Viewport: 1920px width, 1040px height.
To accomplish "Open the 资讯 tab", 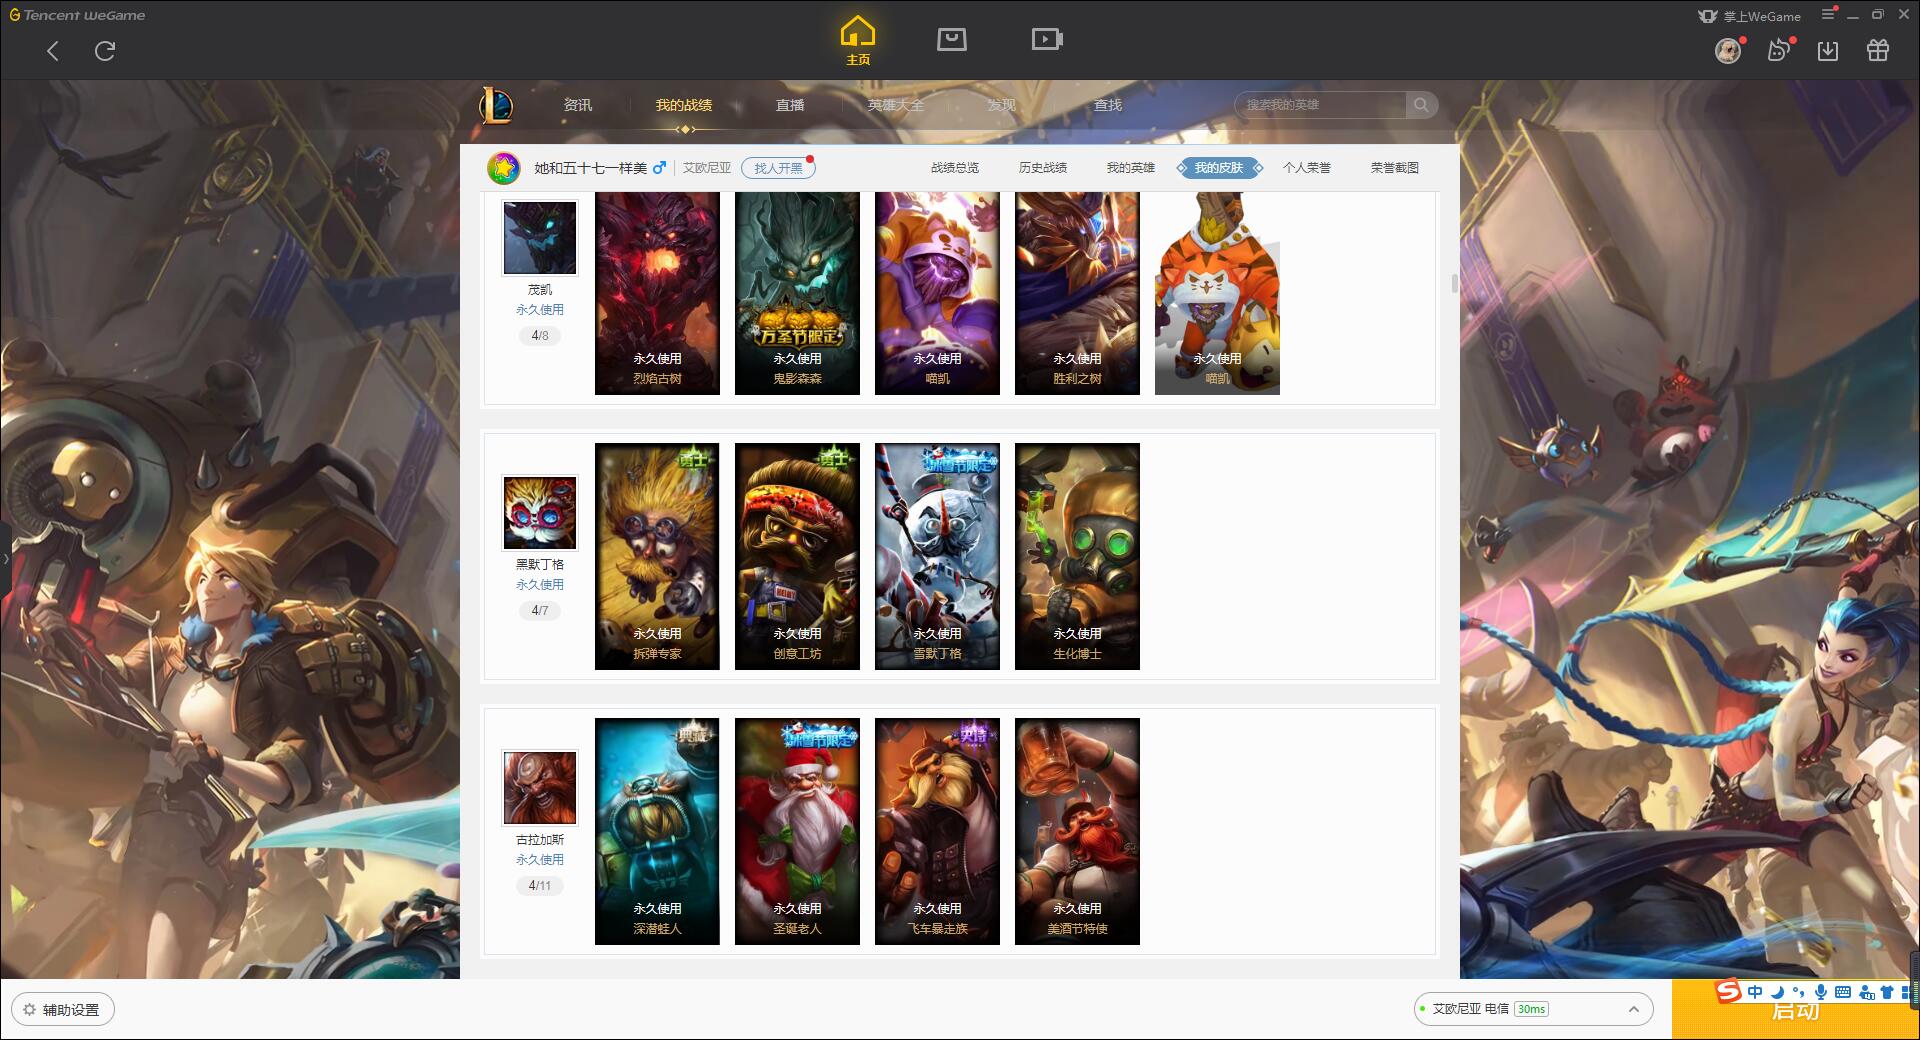I will tap(578, 105).
